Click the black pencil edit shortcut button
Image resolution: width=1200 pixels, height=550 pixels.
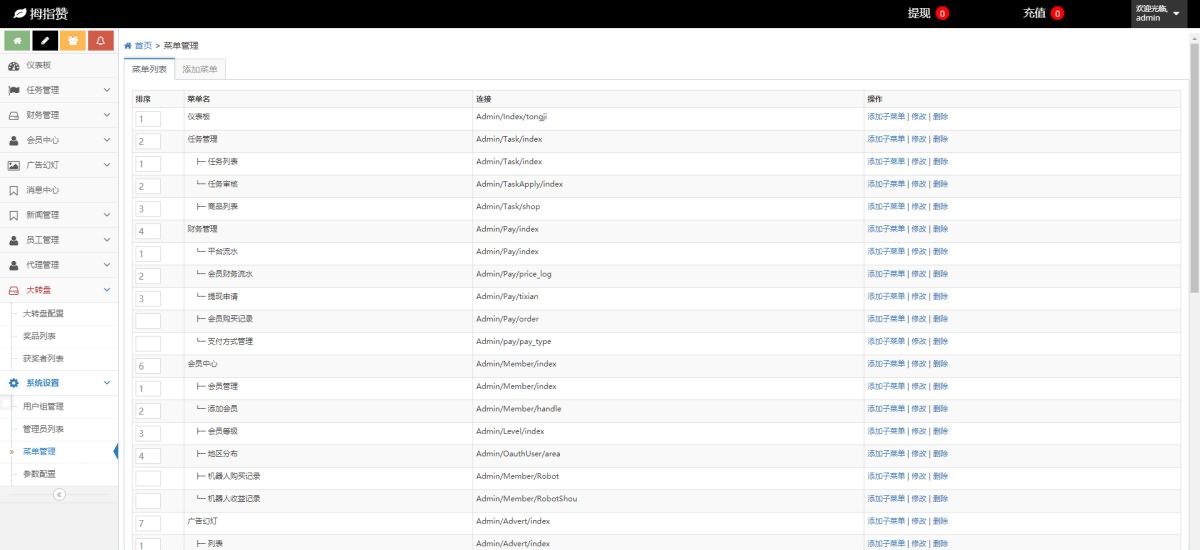click(44, 40)
